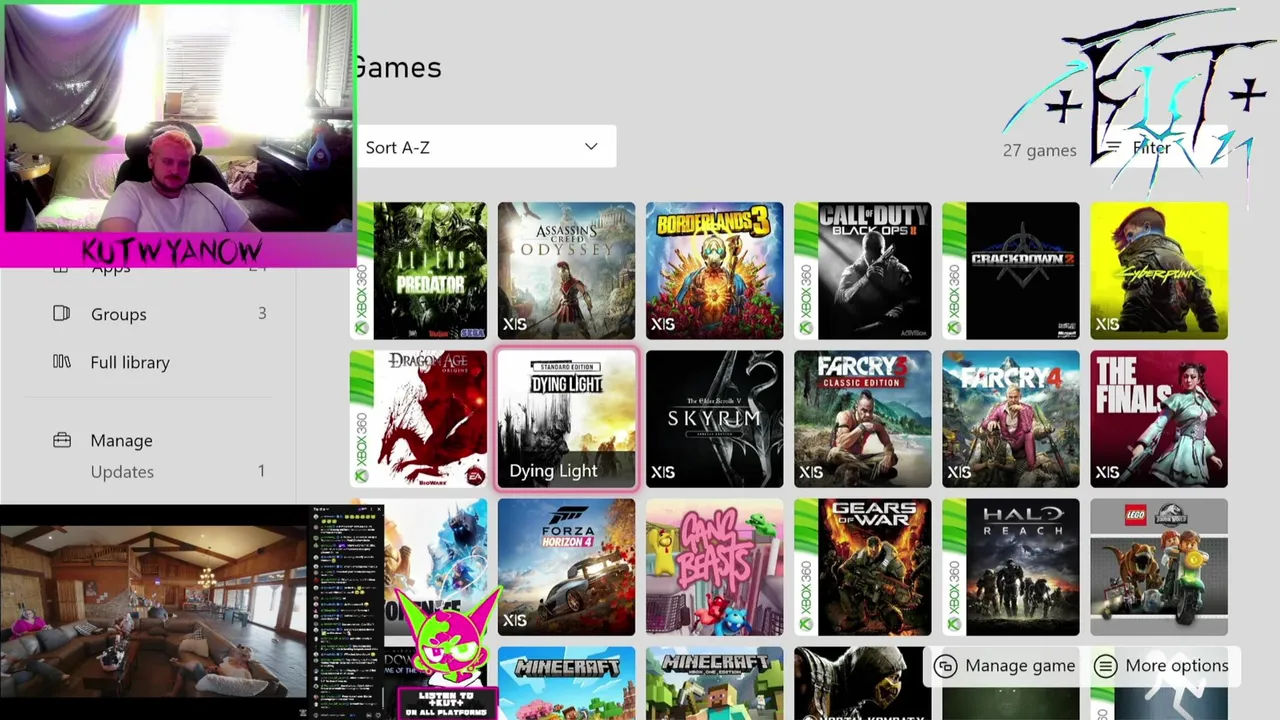The image size is (1280, 720).
Task: Open the Cyberpunk game tile
Action: (1158, 271)
